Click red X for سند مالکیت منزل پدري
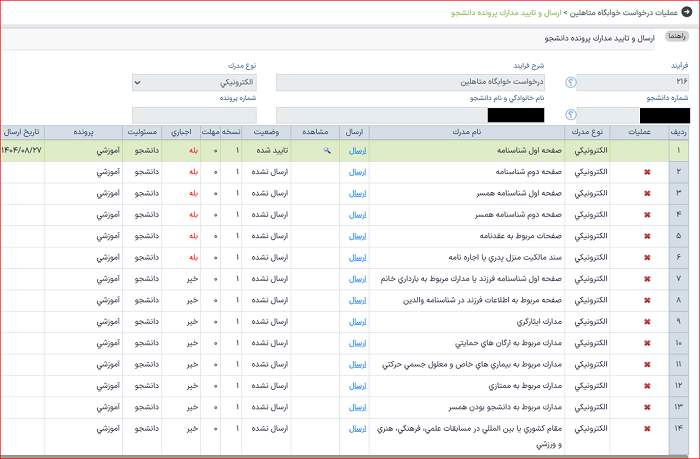 click(647, 258)
